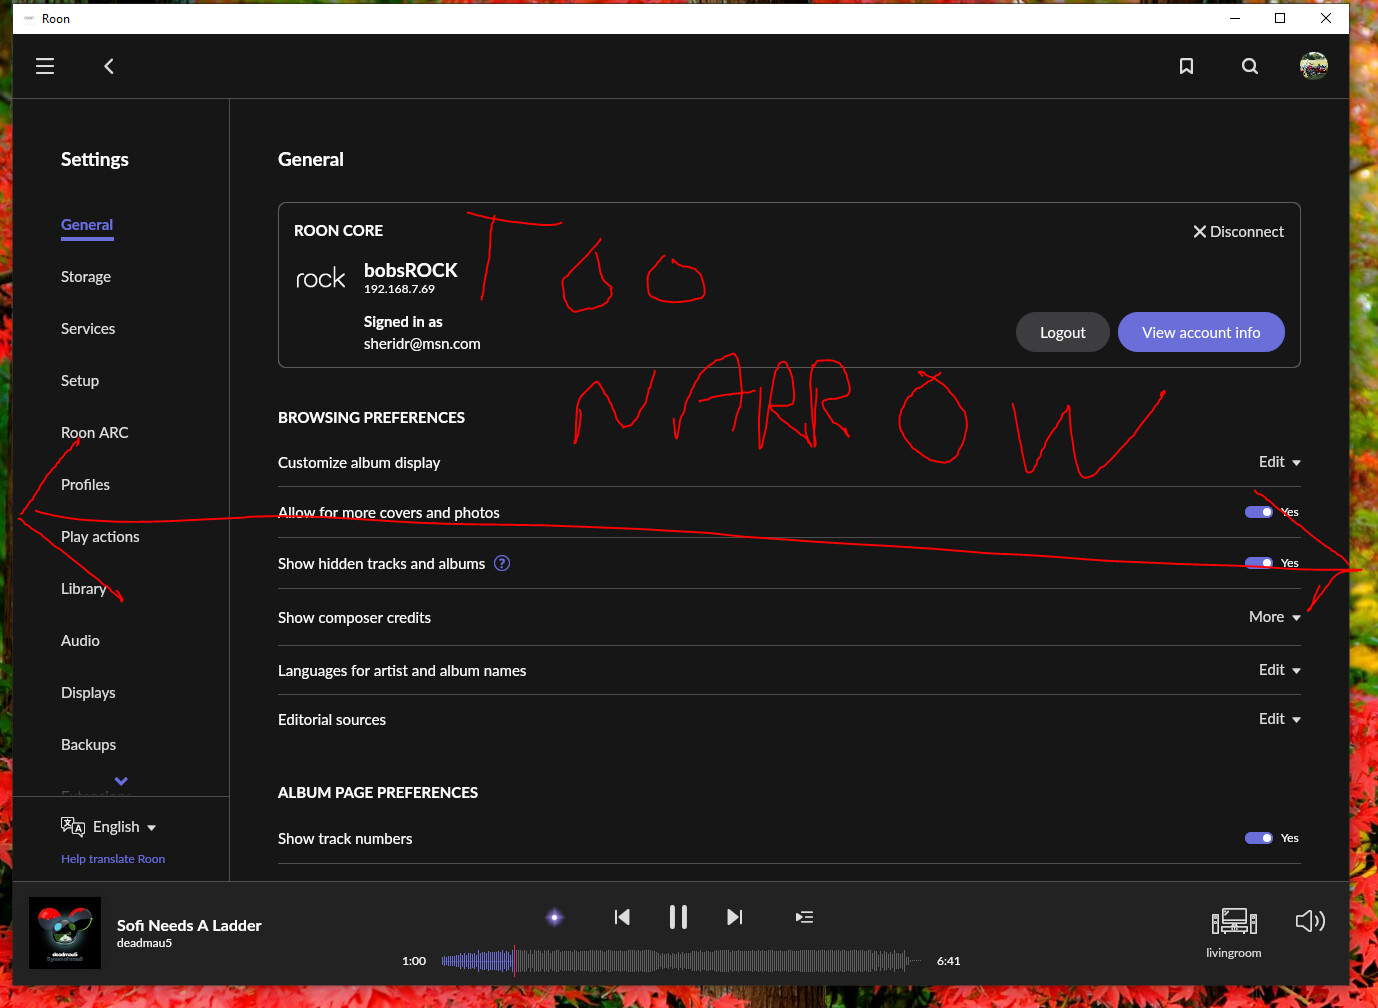Click the Roon Radio star icon
Image resolution: width=1378 pixels, height=1008 pixels.
[555, 917]
